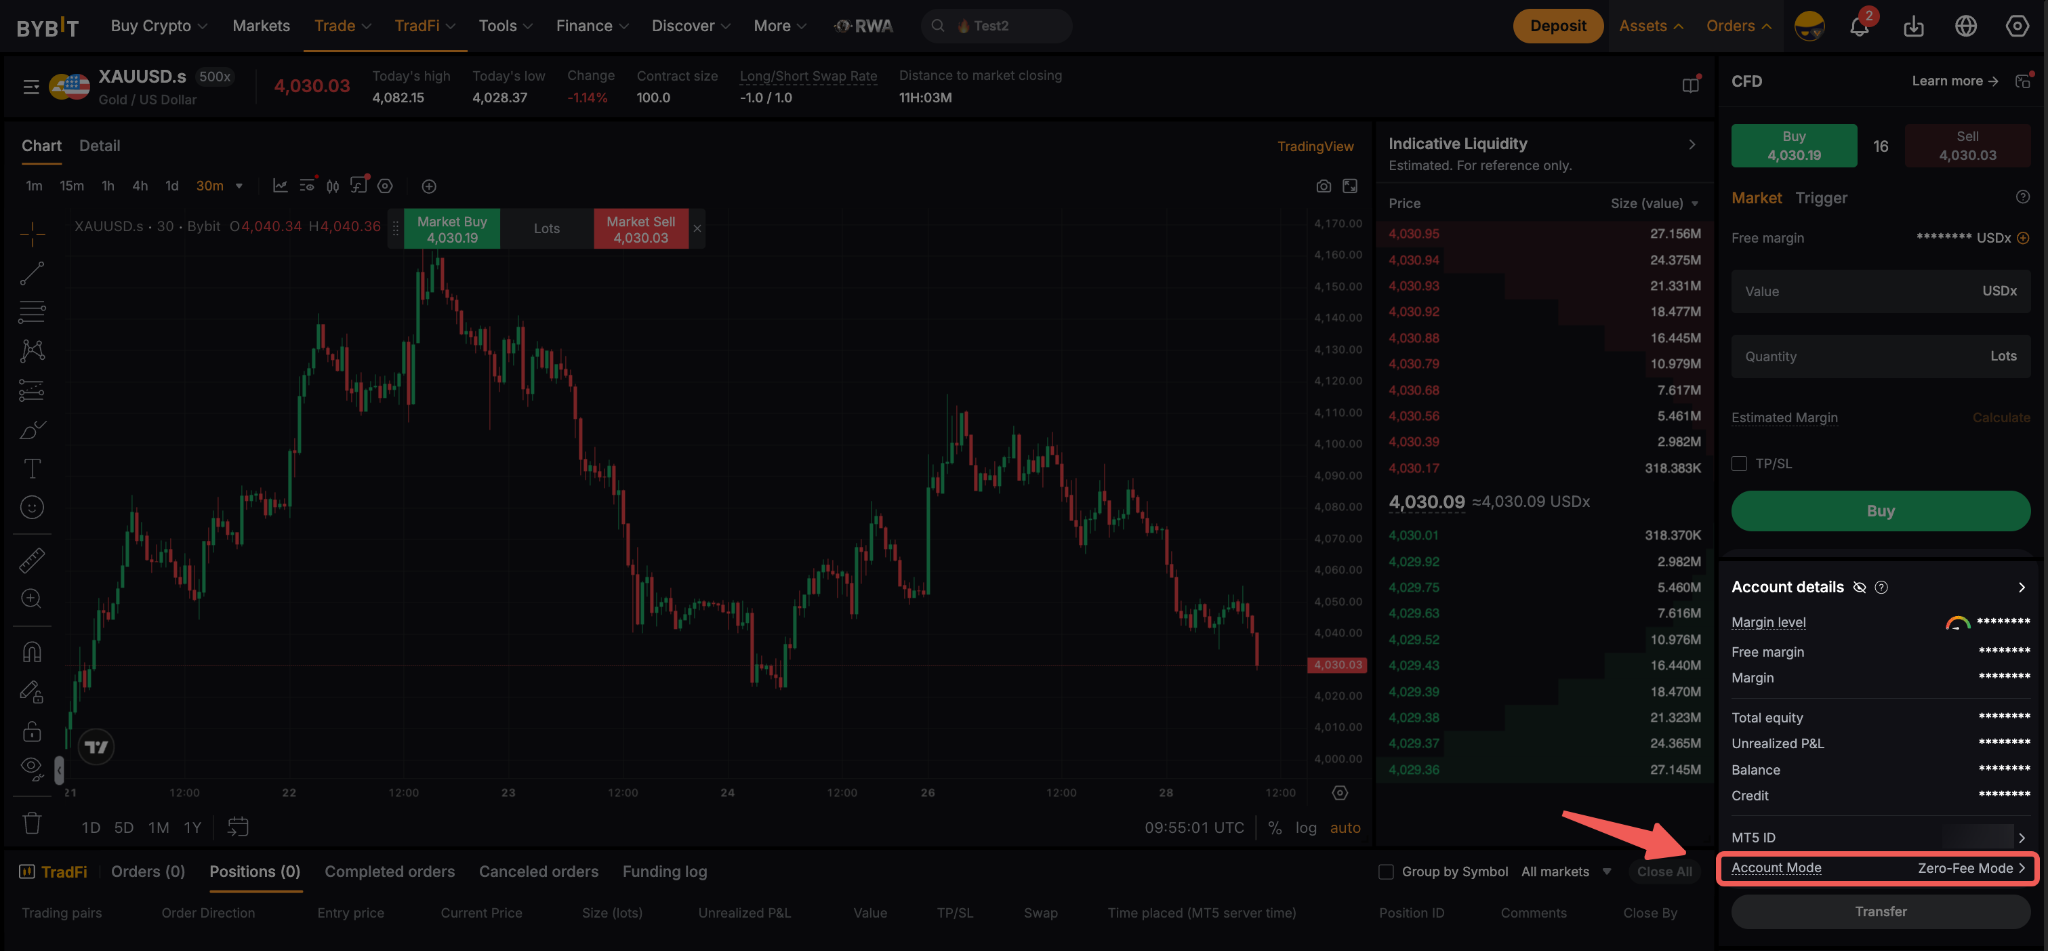Open the Trigger order tab

(1821, 198)
